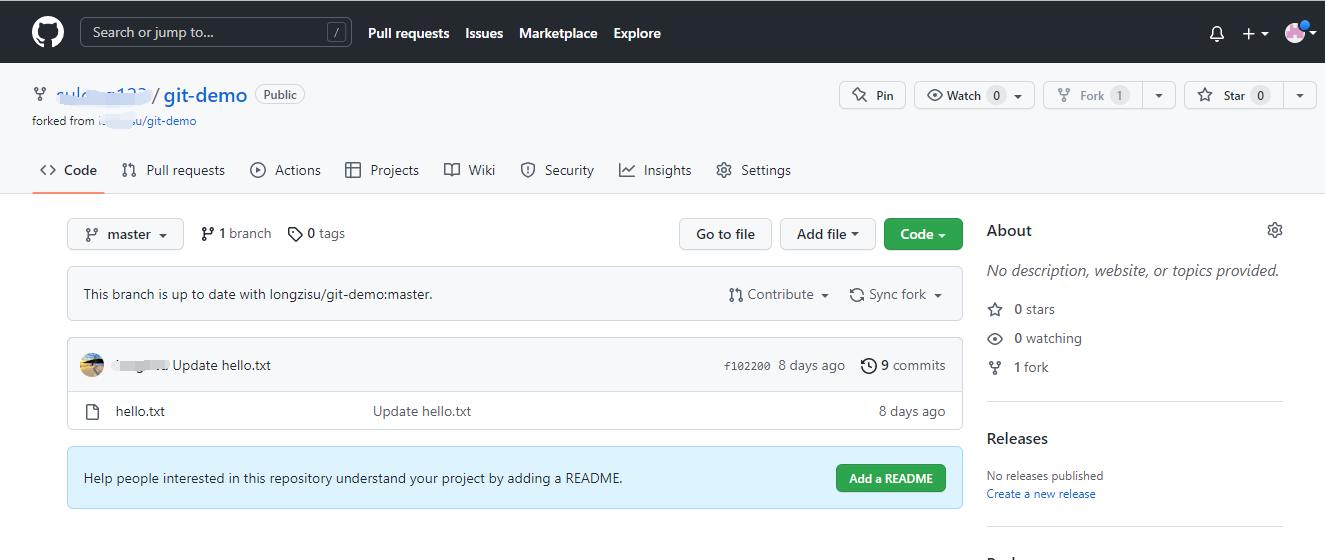
Task: Focus the Search or jump to field
Action: [216, 32]
